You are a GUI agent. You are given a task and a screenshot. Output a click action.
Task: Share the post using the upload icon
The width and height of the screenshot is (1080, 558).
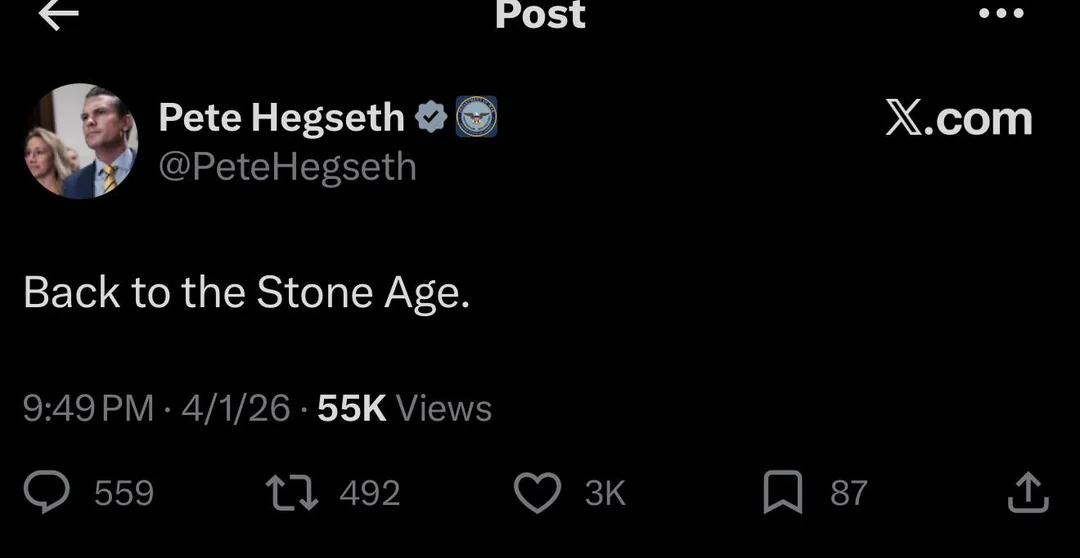1029,493
